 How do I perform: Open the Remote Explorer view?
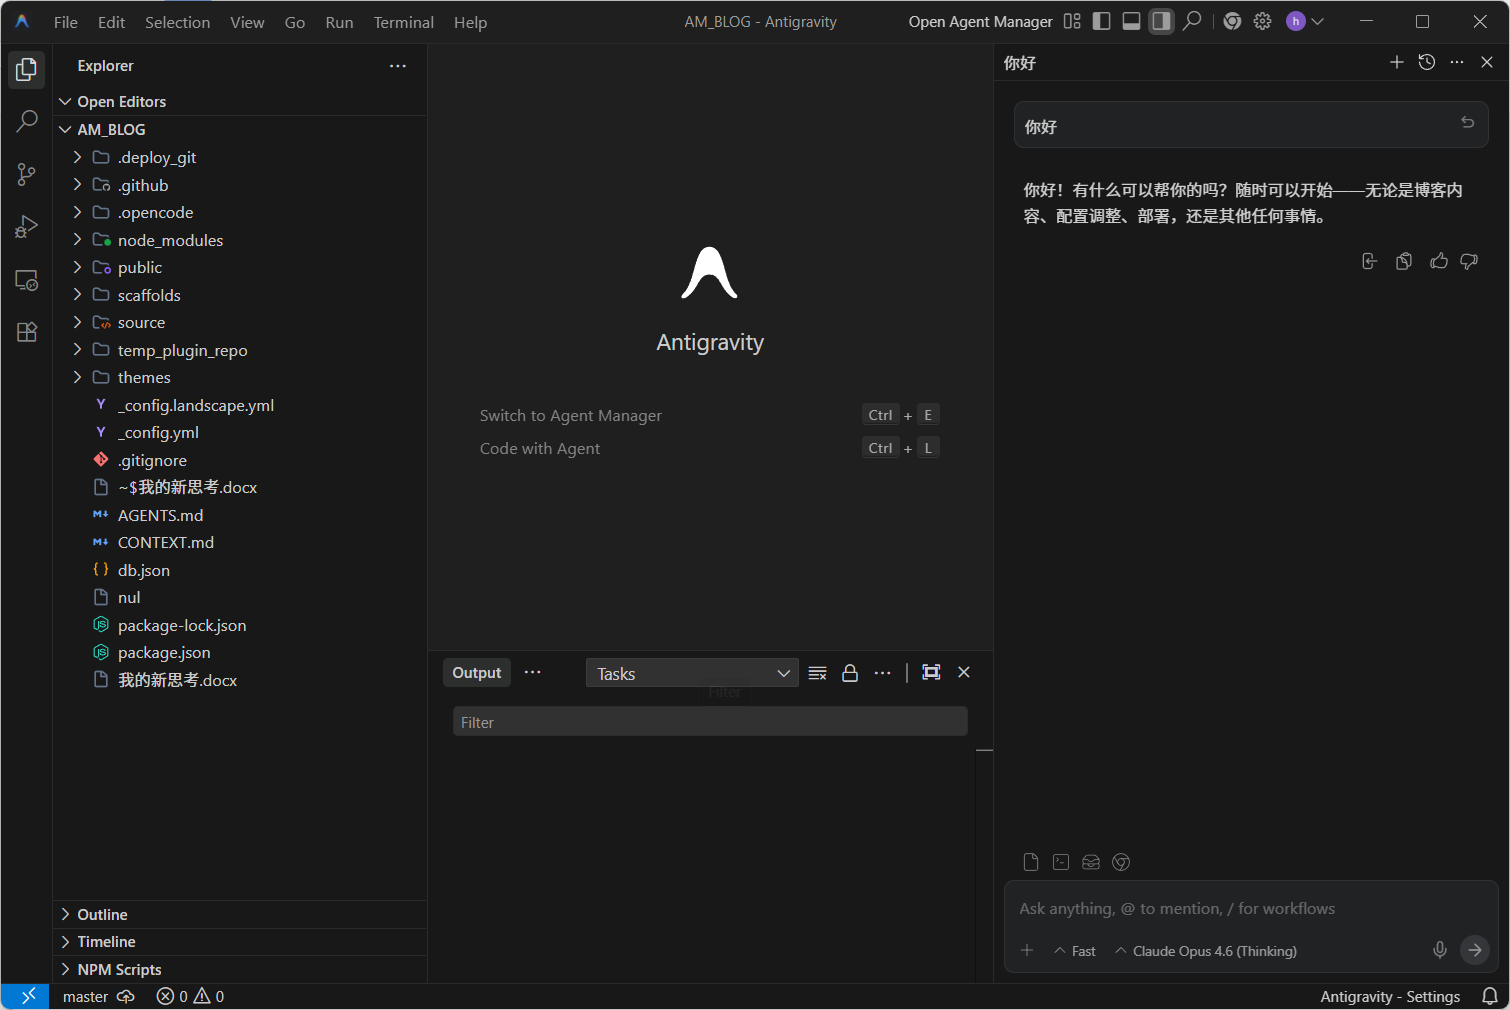point(27,280)
